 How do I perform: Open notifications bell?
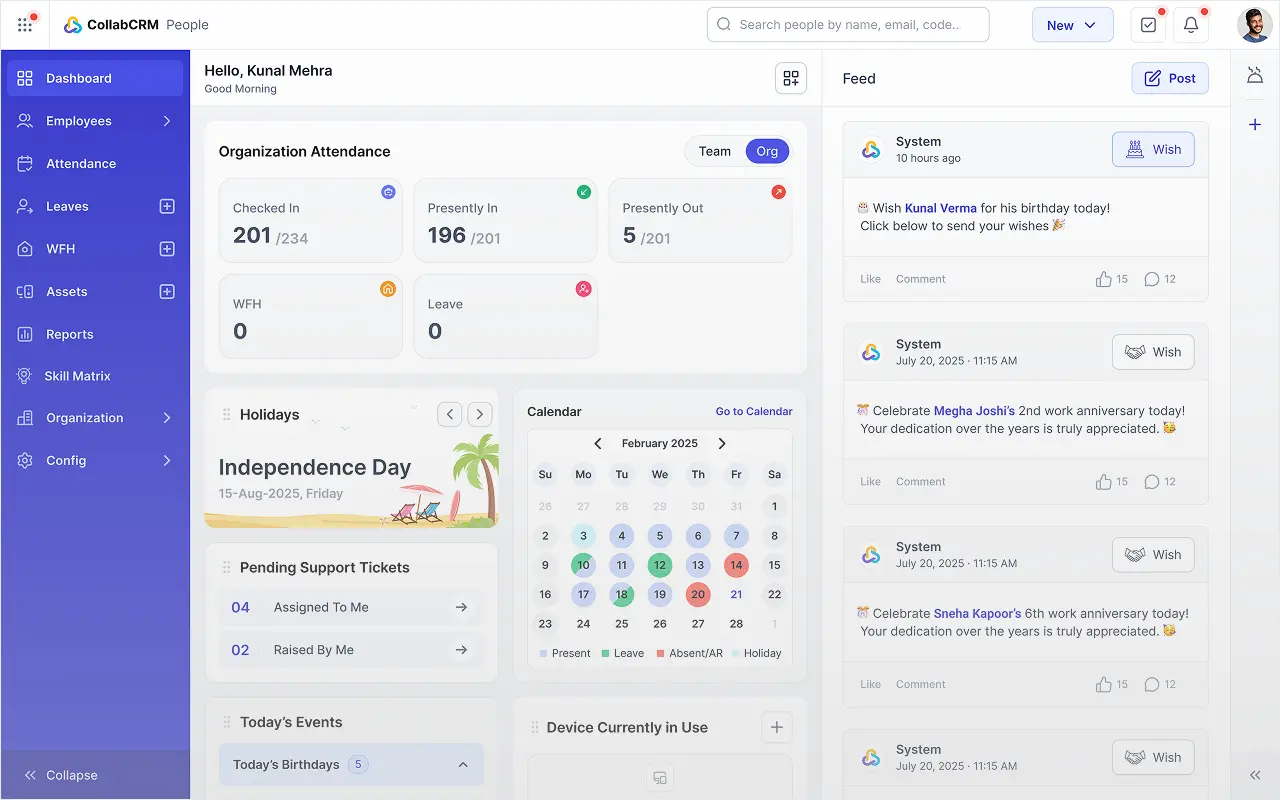click(1191, 25)
